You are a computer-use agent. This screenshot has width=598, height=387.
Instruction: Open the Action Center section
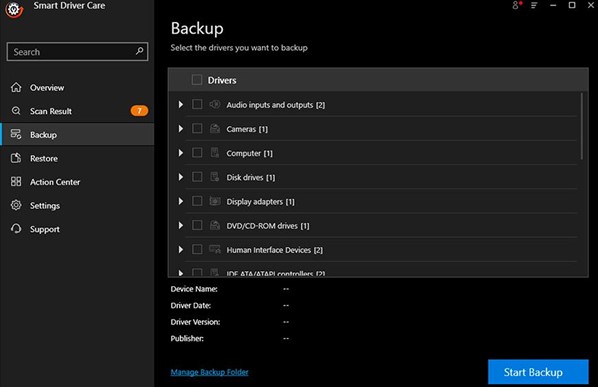point(77,181)
